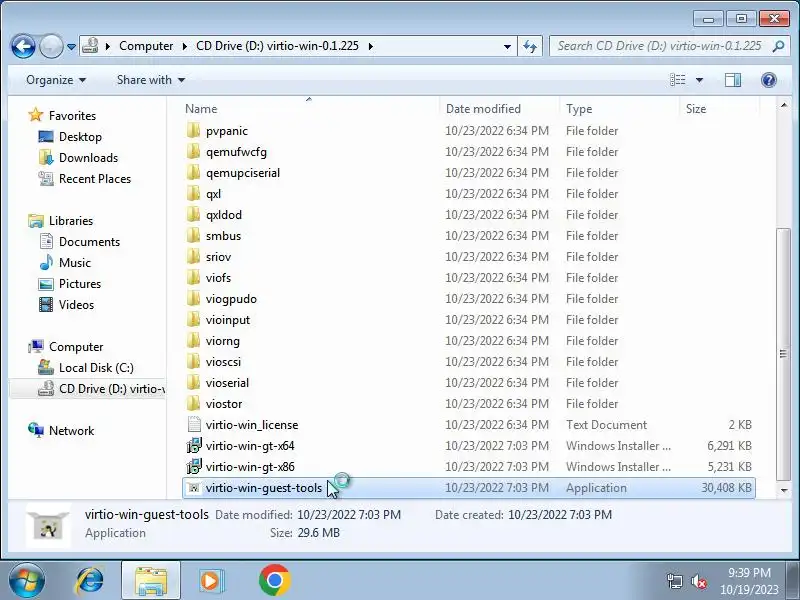Image resolution: width=800 pixels, height=600 pixels.
Task: Select virtio-win-gt-x86 installer icon
Action: [x=194, y=466]
